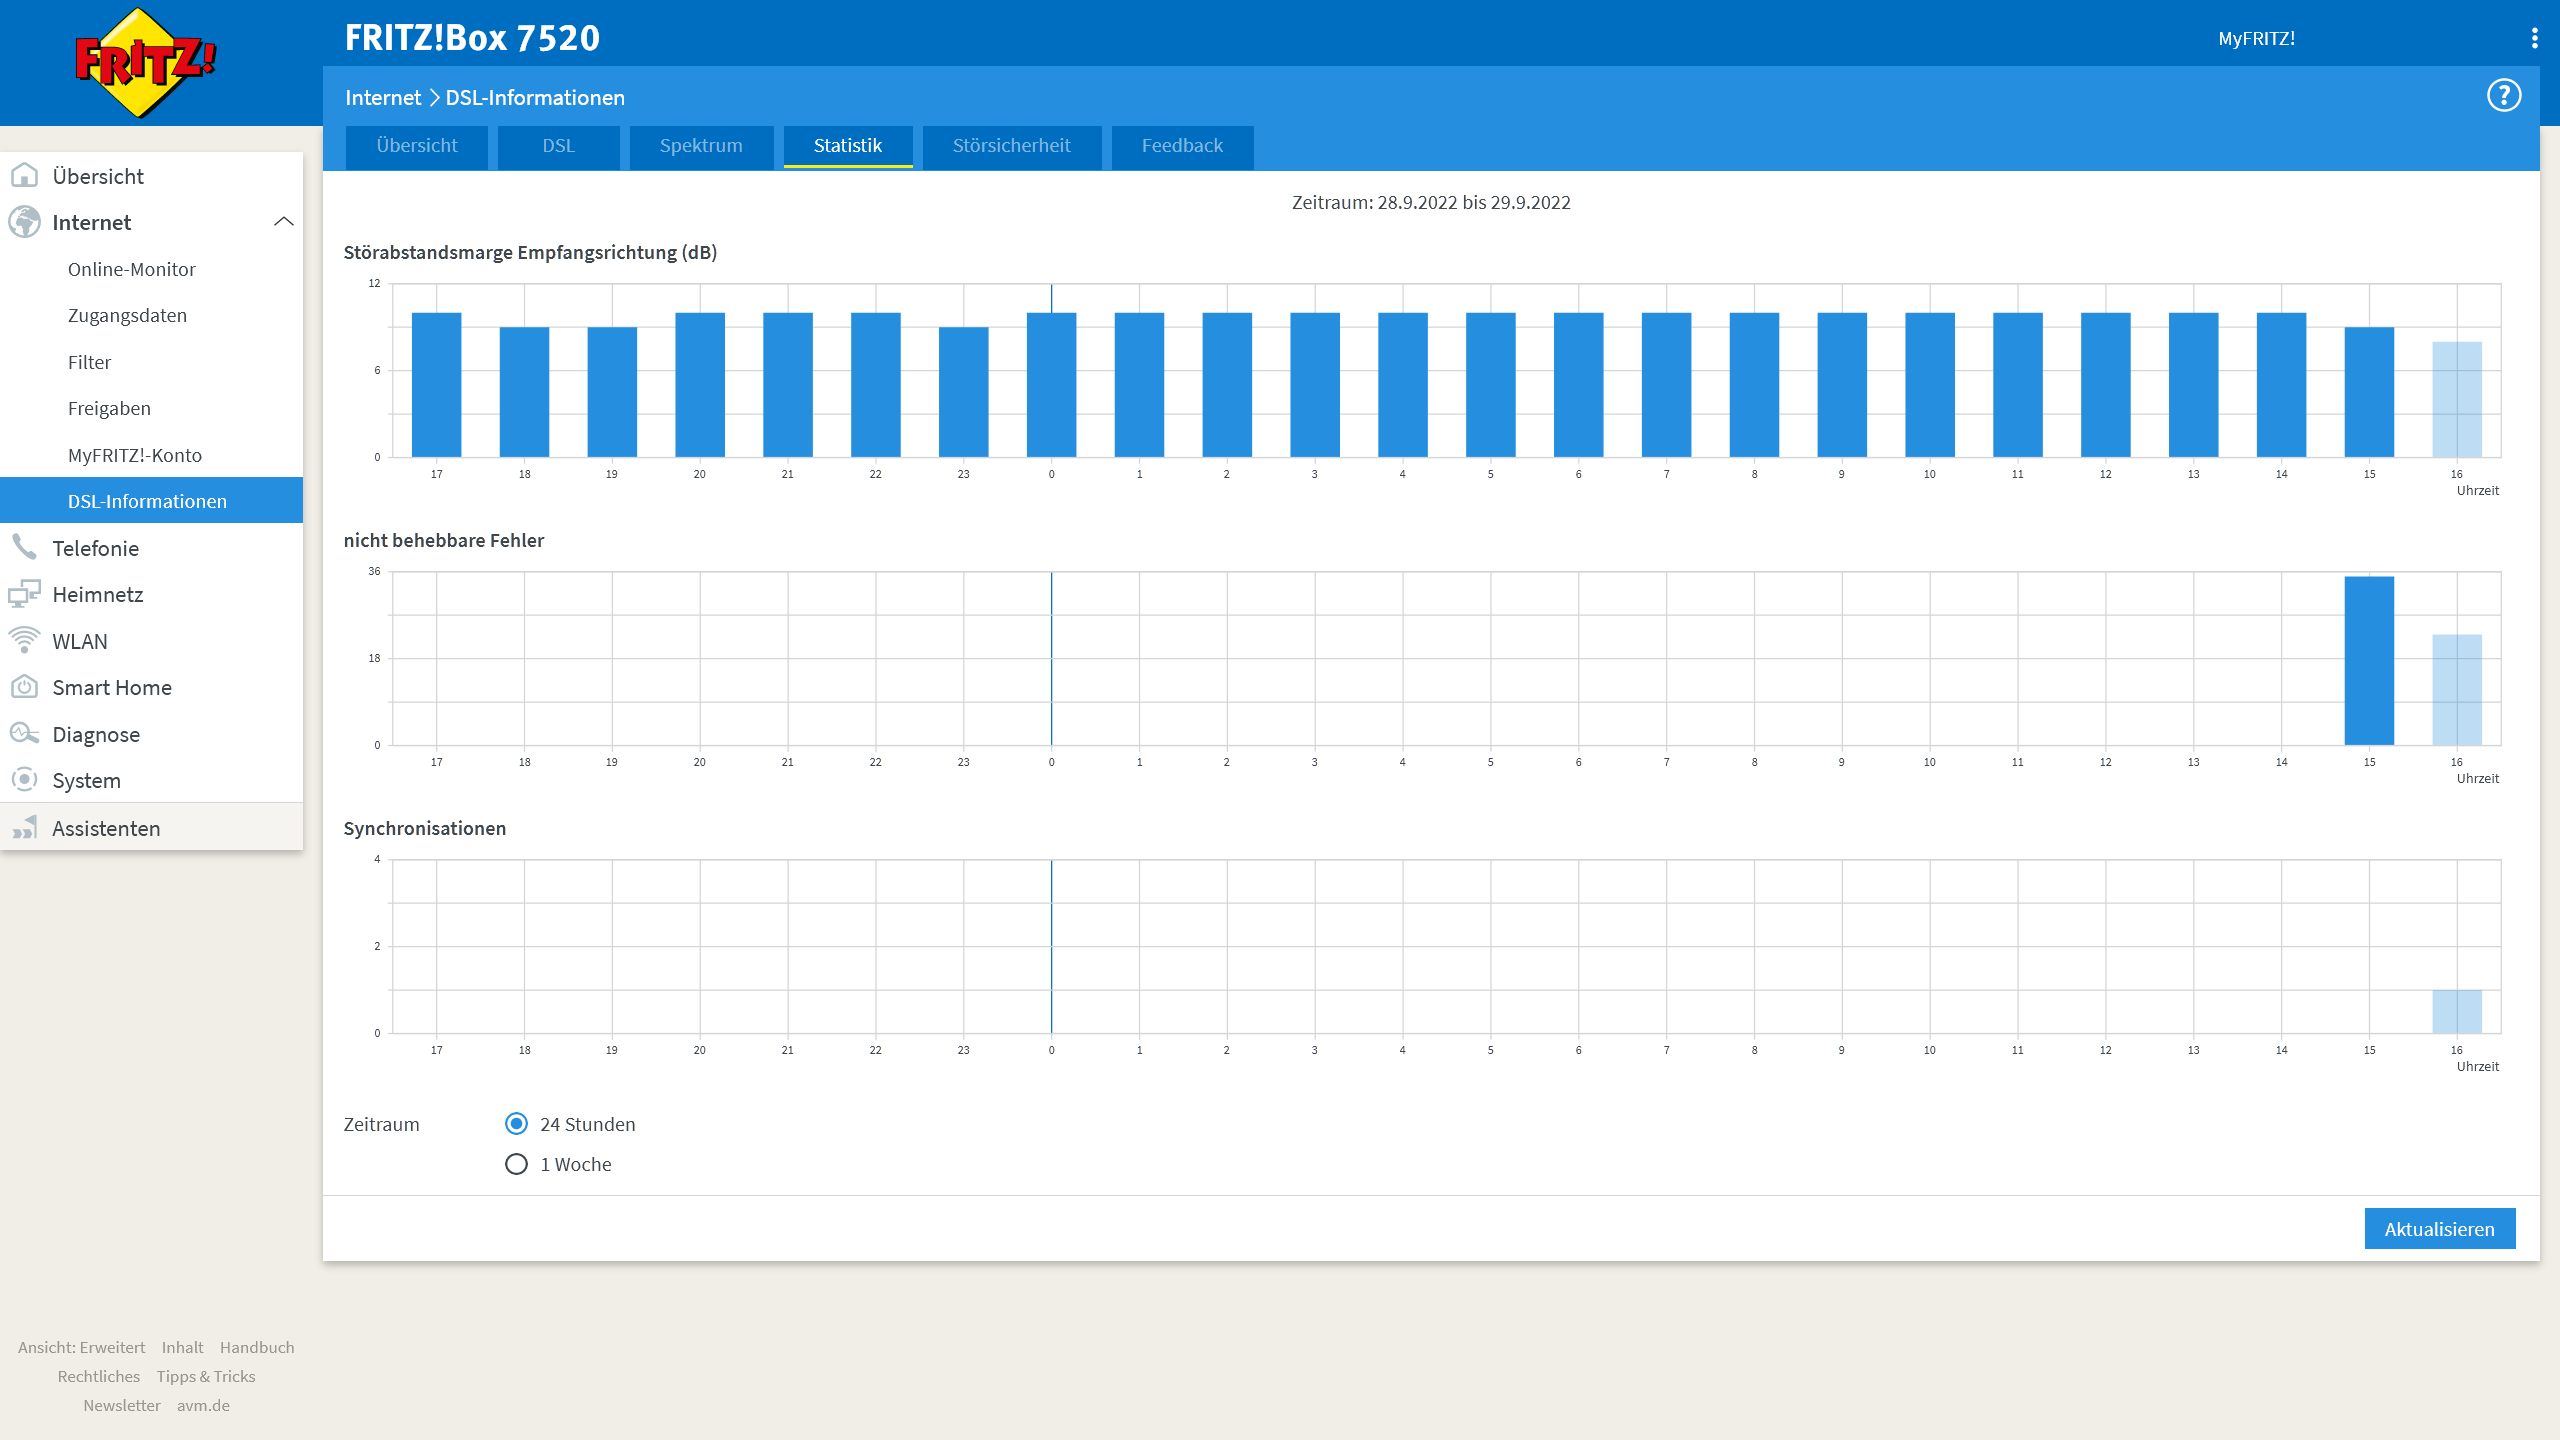Click the Heimnetz network icon
Viewport: 2560px width, 1440px height.
24,594
